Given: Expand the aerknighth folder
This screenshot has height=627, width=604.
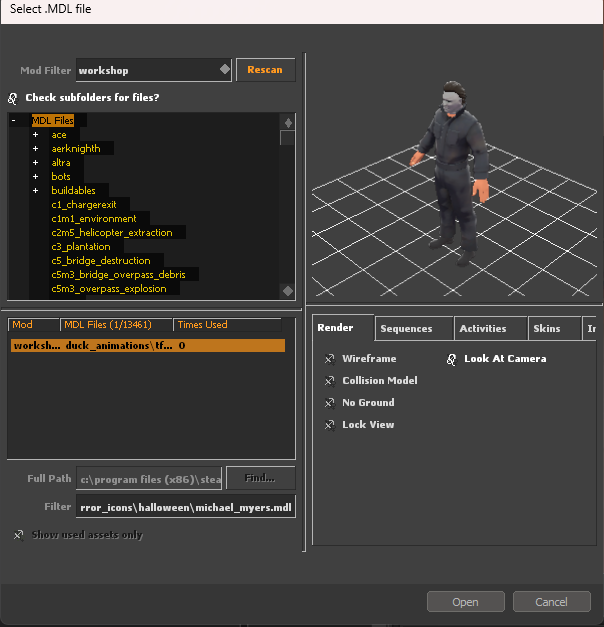Looking at the screenshot, I should [x=36, y=149].
